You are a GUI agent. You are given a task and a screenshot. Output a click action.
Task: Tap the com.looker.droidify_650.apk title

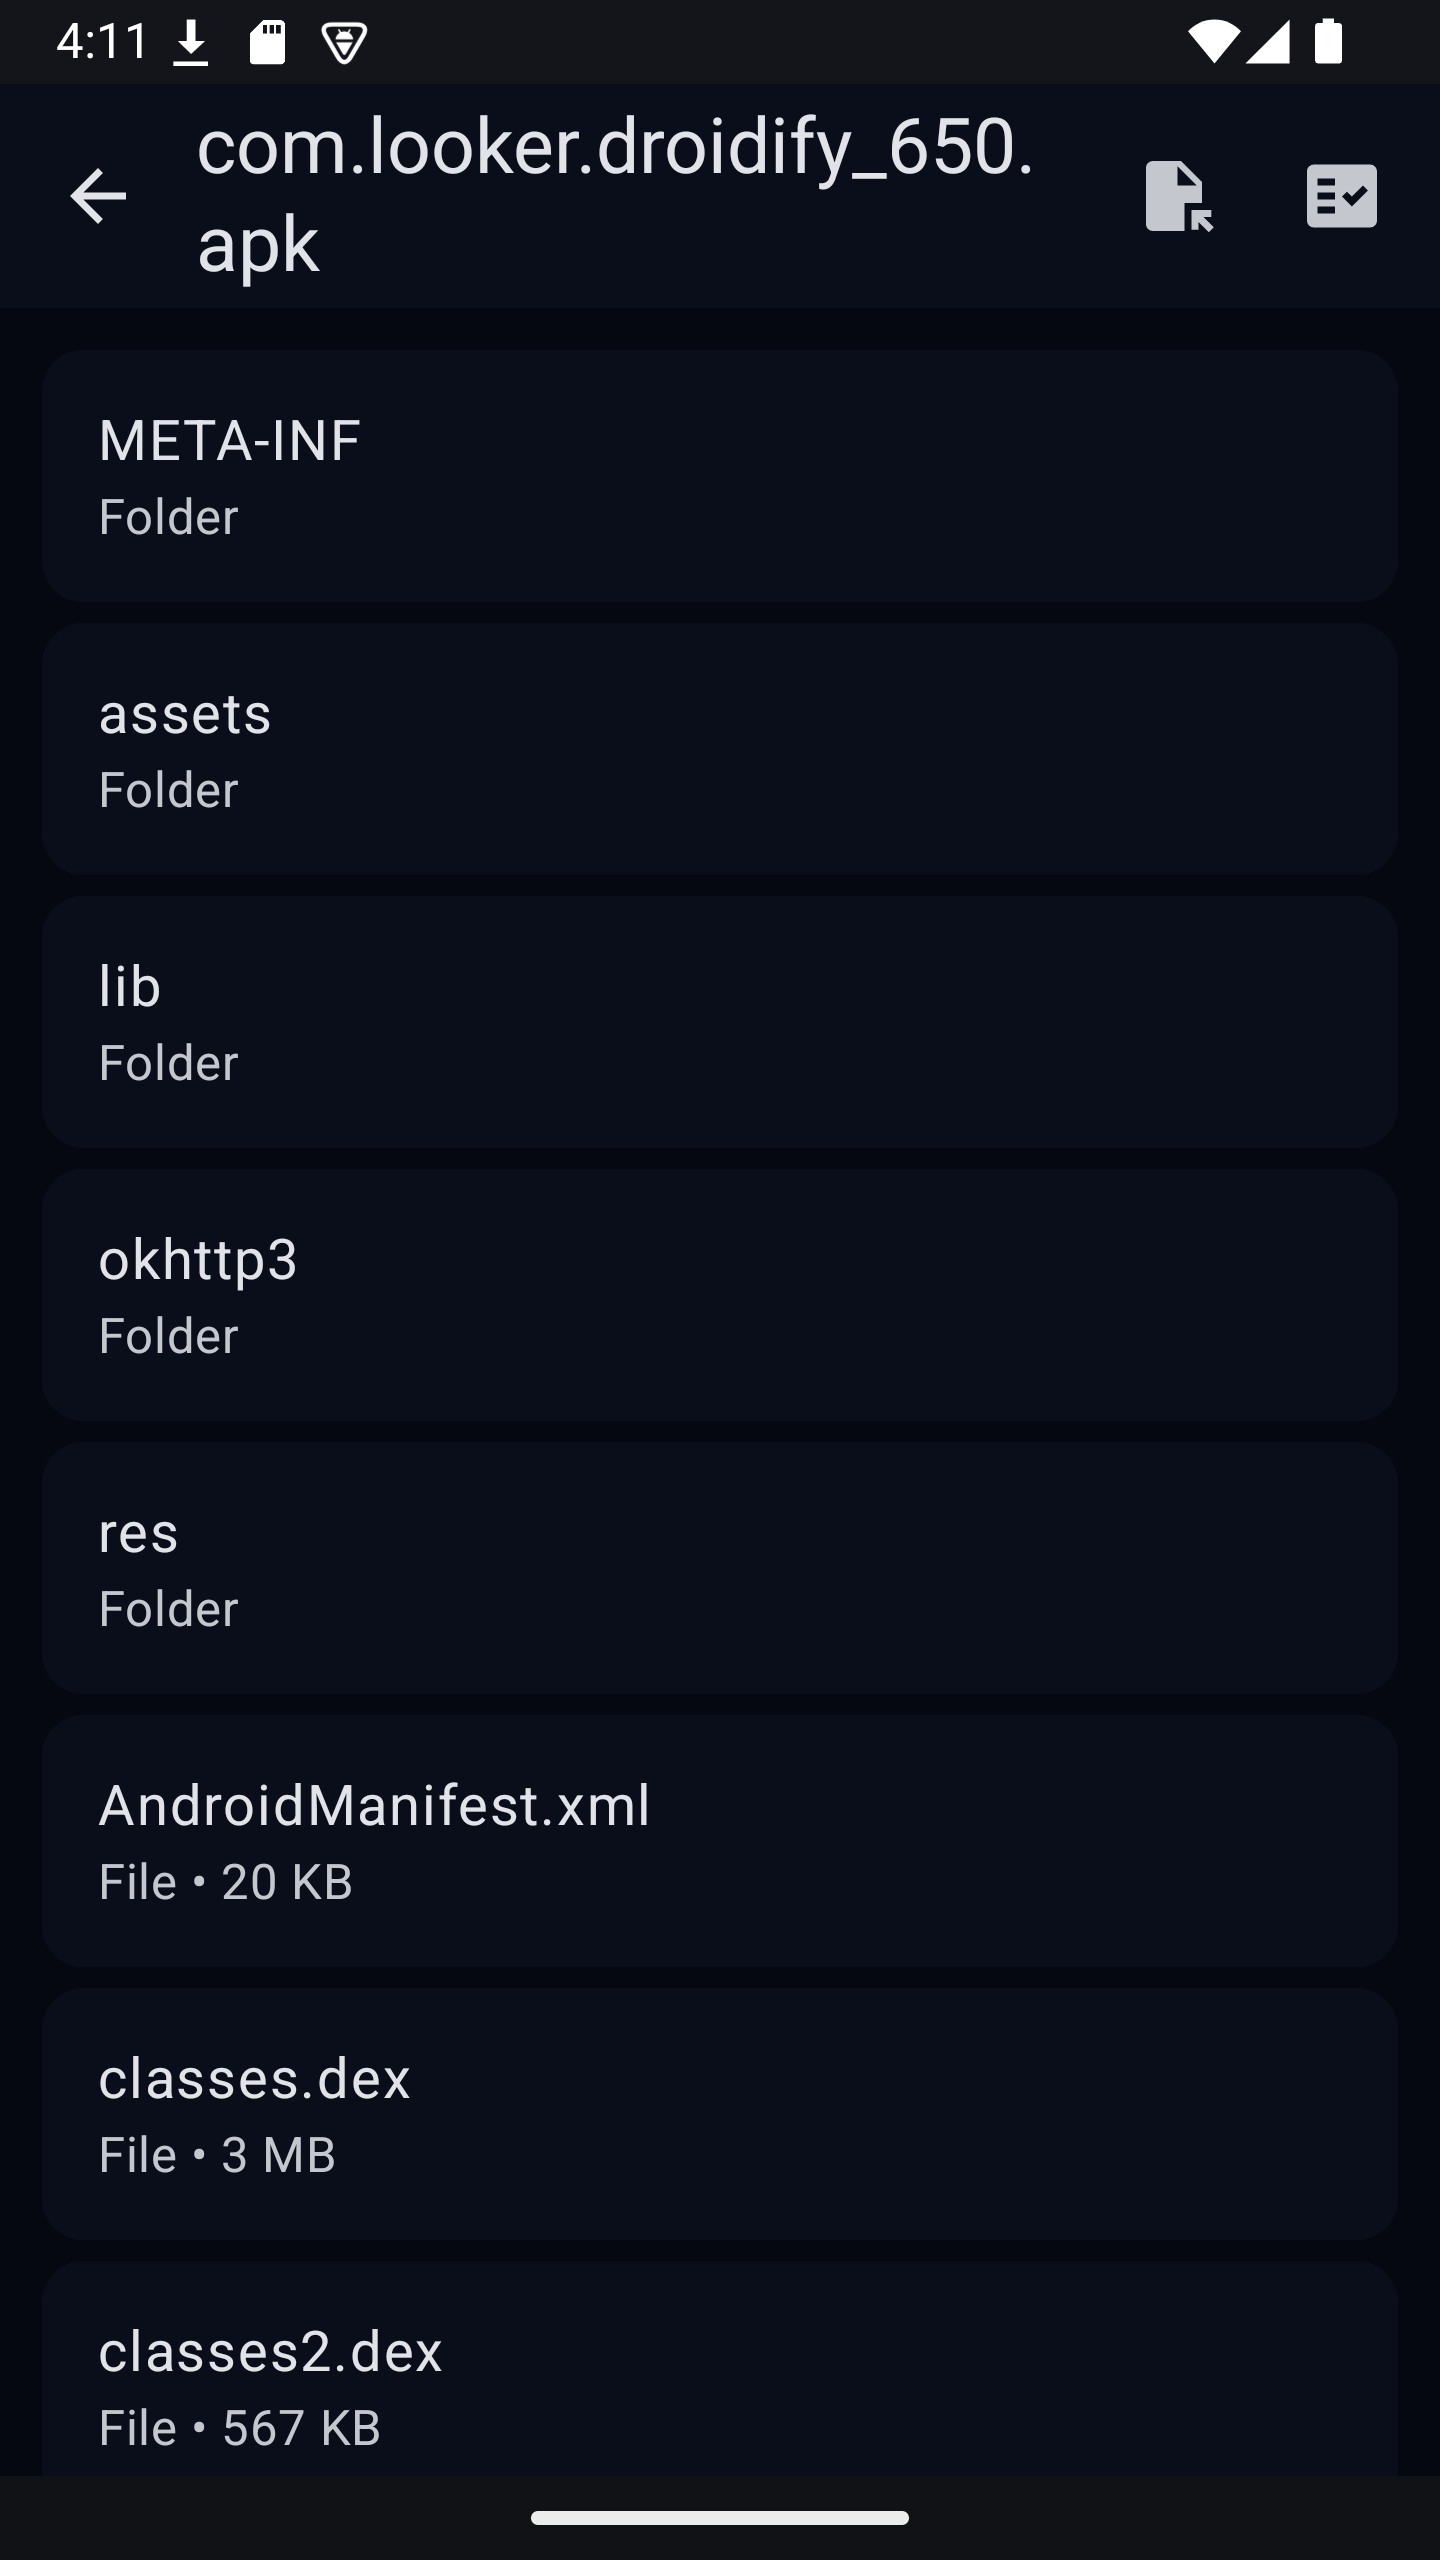pos(616,195)
